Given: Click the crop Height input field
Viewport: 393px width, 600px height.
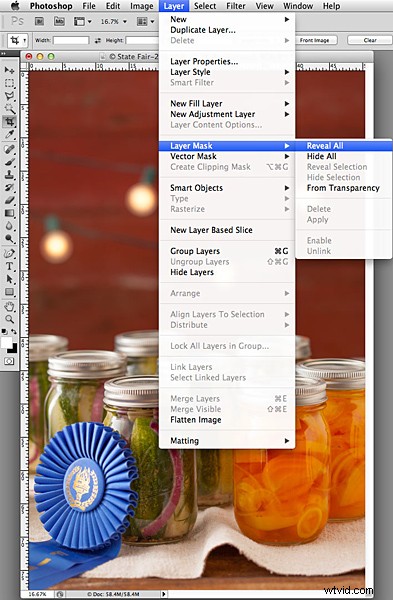Looking at the screenshot, I should pyautogui.click(x=142, y=40).
